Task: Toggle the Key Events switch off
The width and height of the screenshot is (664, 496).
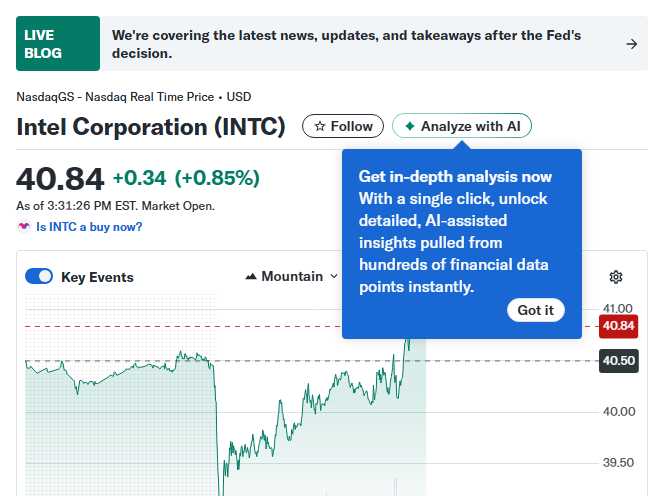Action: [x=38, y=277]
